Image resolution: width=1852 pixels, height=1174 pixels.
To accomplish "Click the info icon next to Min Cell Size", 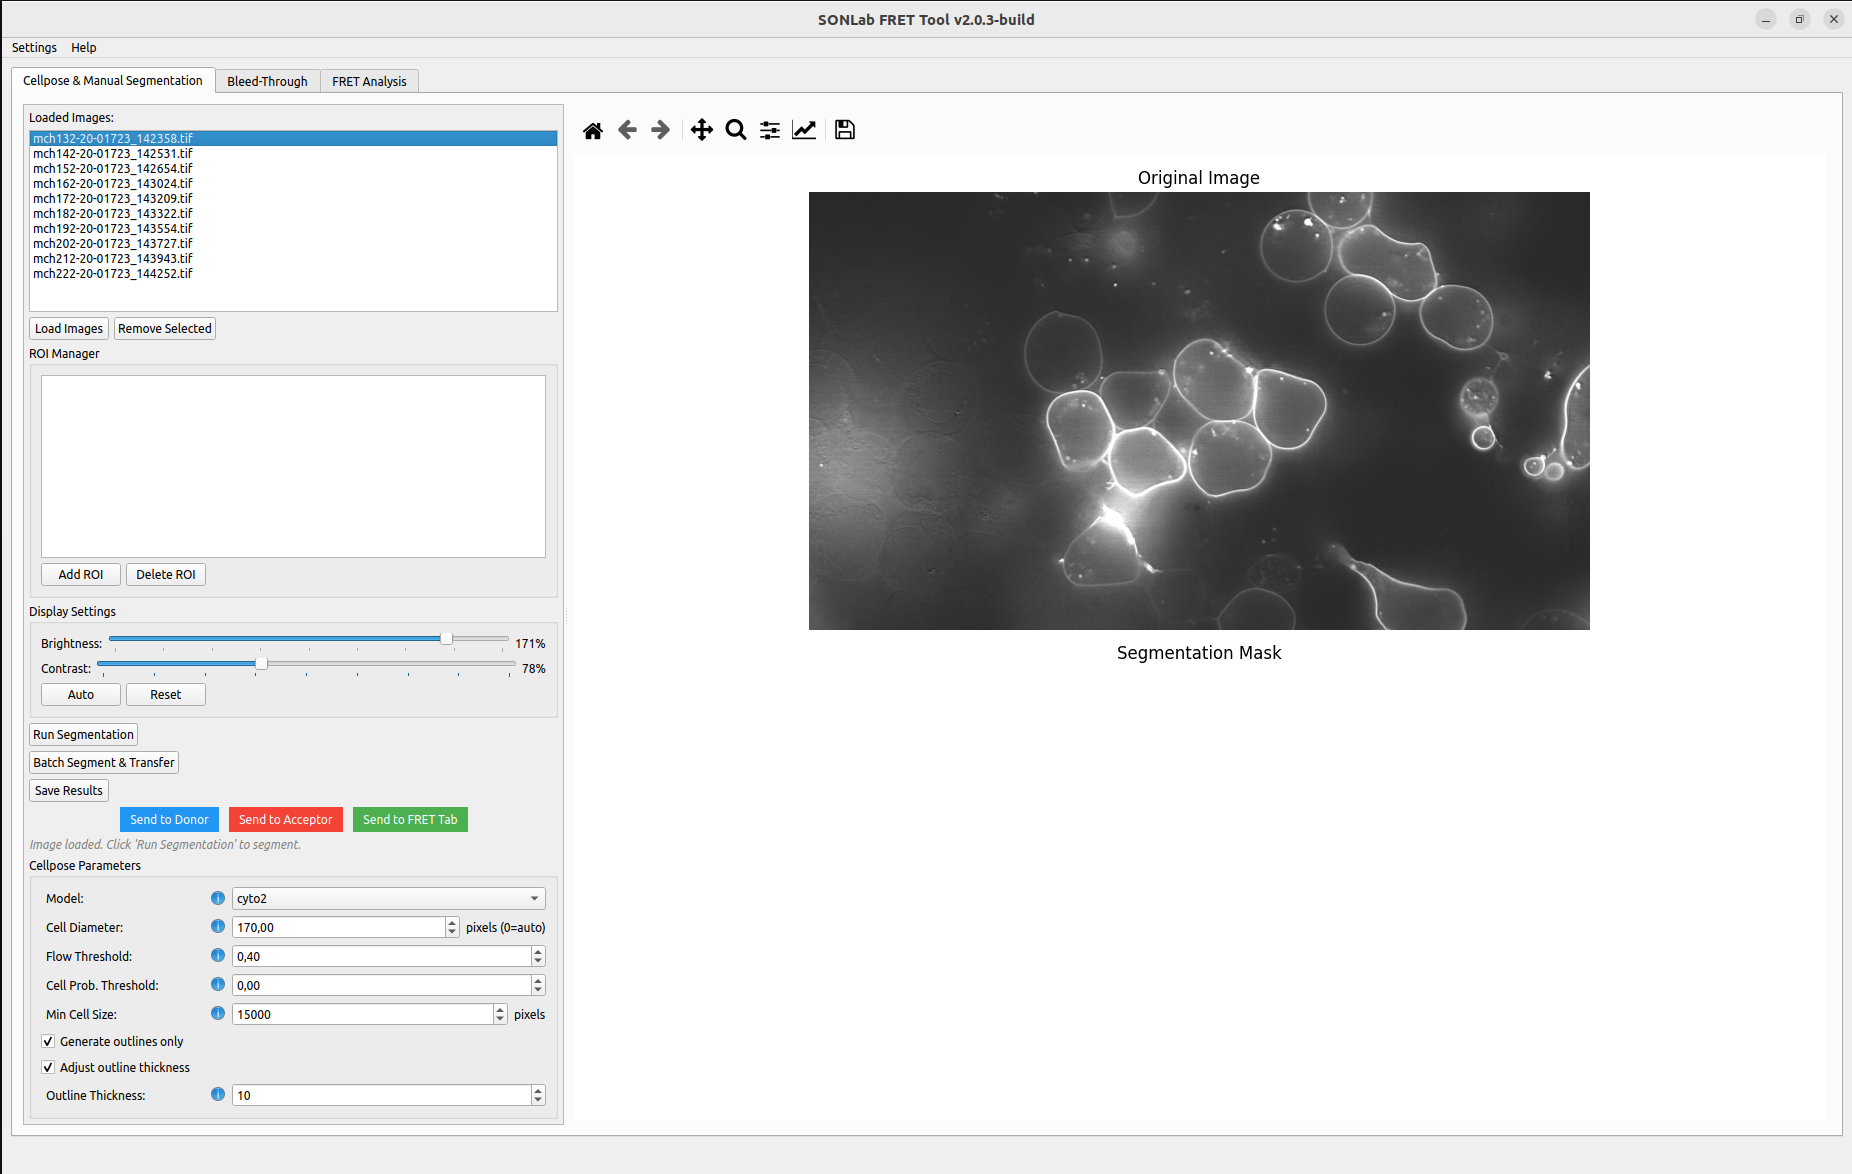I will 218,1013.
